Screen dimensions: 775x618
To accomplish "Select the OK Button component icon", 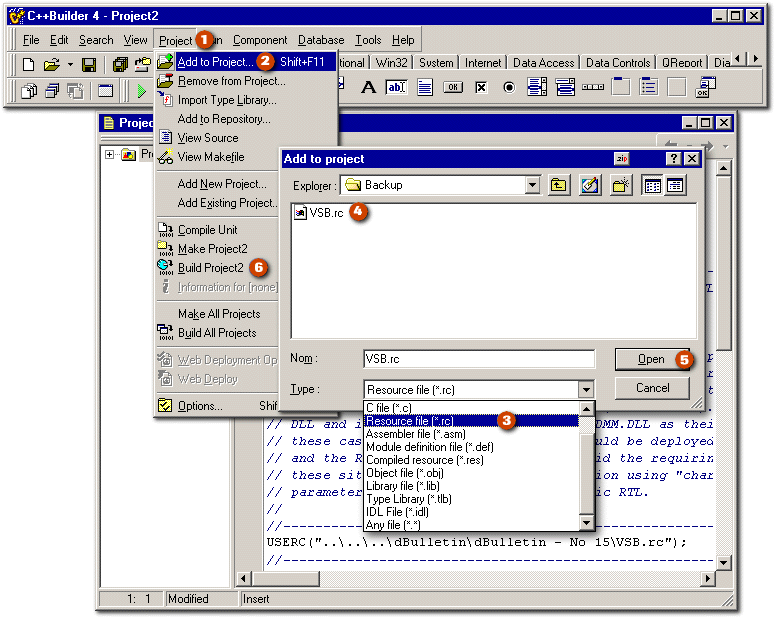I will point(453,88).
